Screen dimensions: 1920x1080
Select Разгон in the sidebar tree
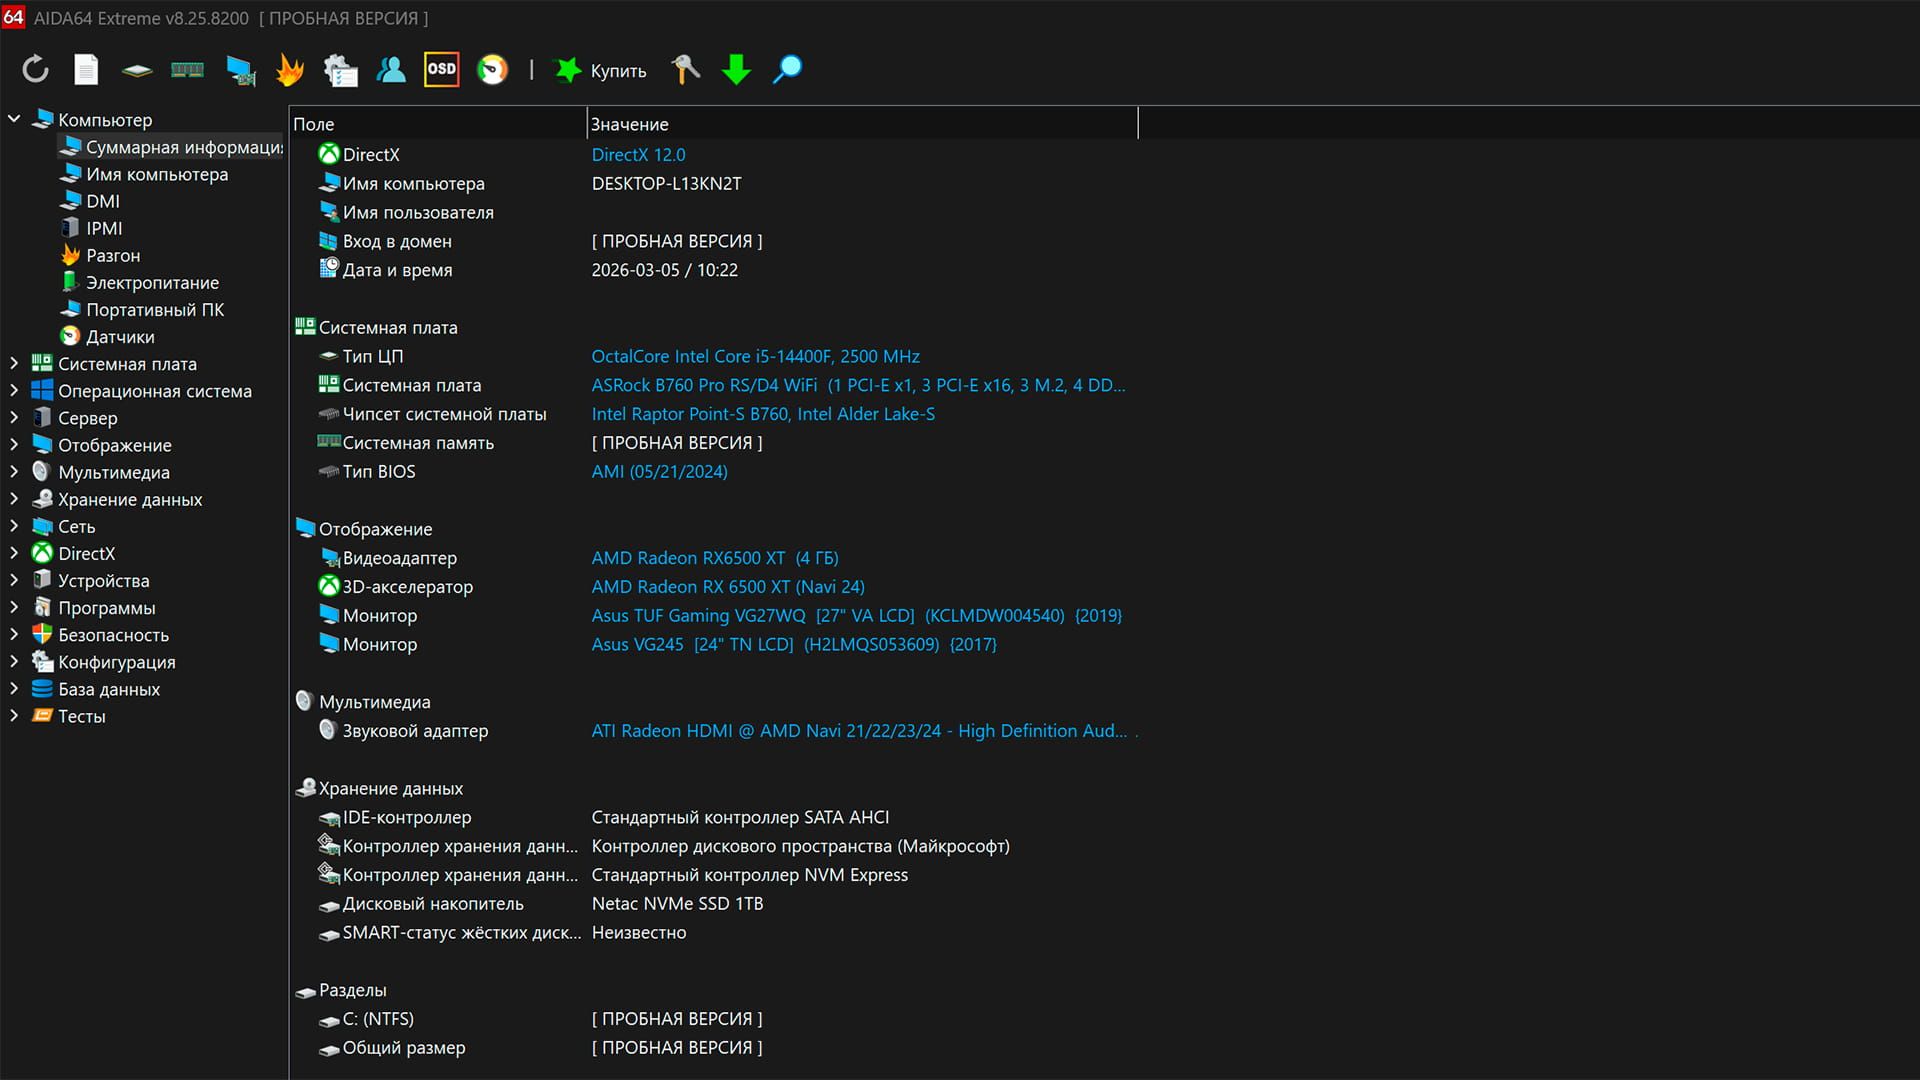pos(113,256)
